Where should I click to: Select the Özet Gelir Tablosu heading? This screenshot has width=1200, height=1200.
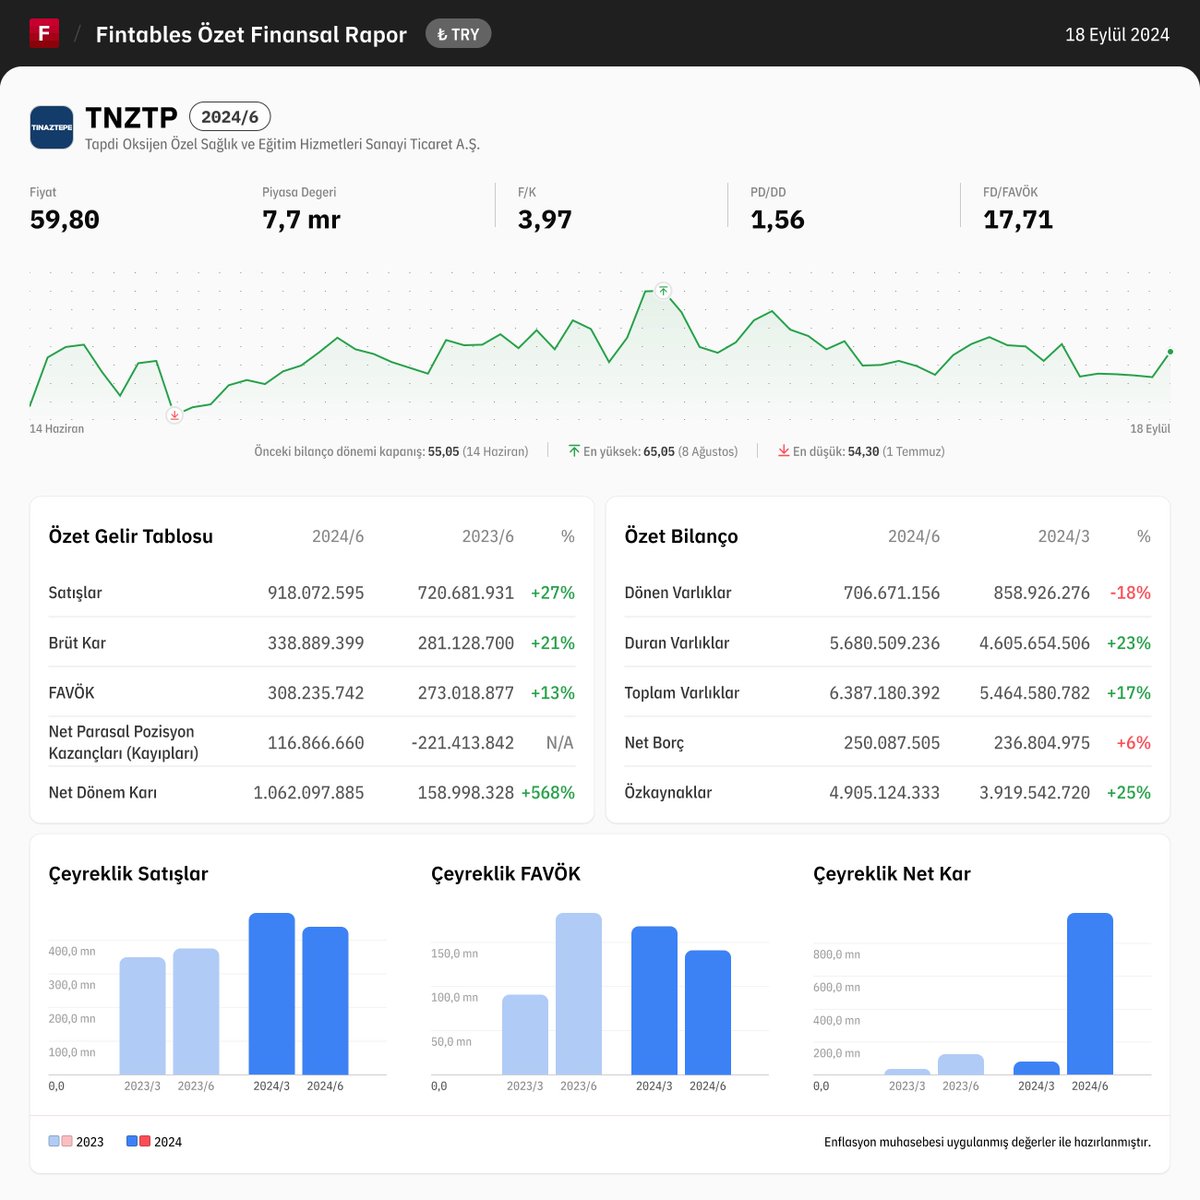click(130, 536)
